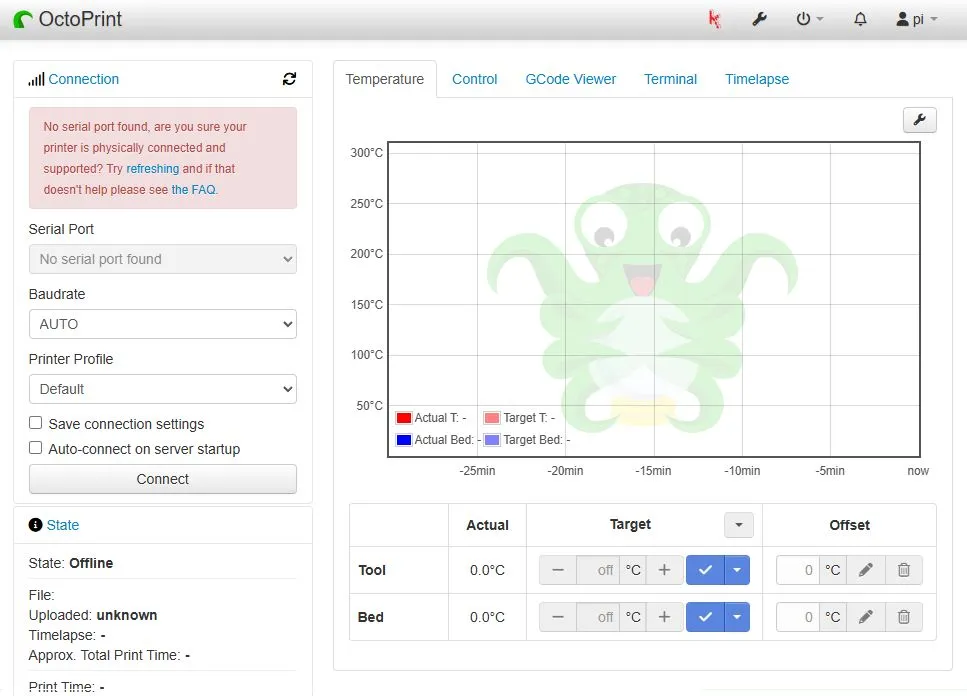Confirm Tool target temperature
The image size is (967, 696).
[x=706, y=570]
